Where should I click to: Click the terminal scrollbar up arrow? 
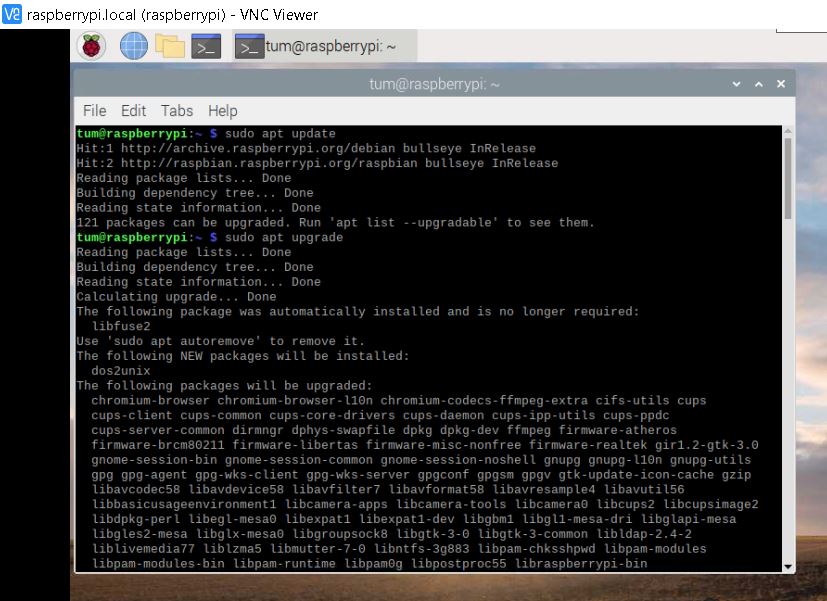(x=788, y=133)
